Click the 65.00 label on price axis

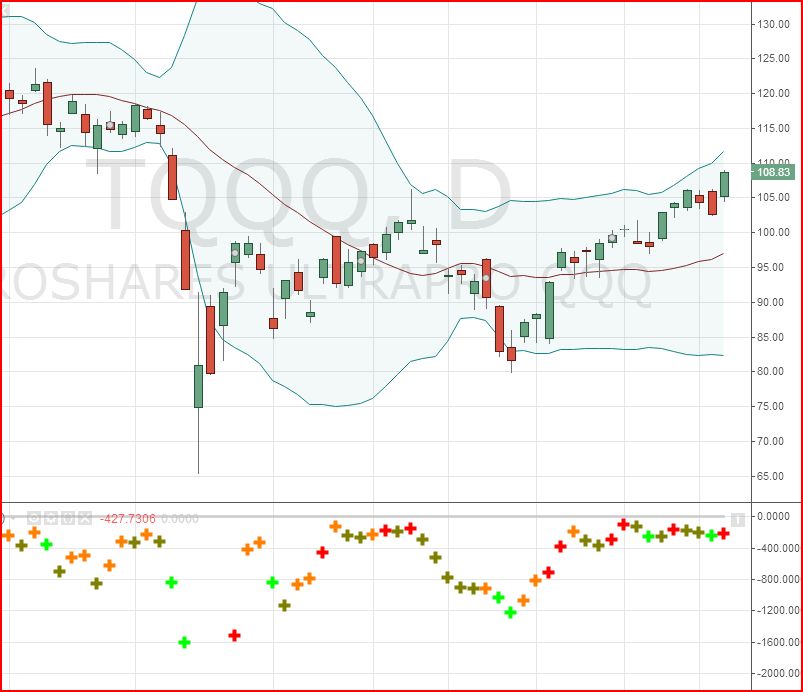774,476
